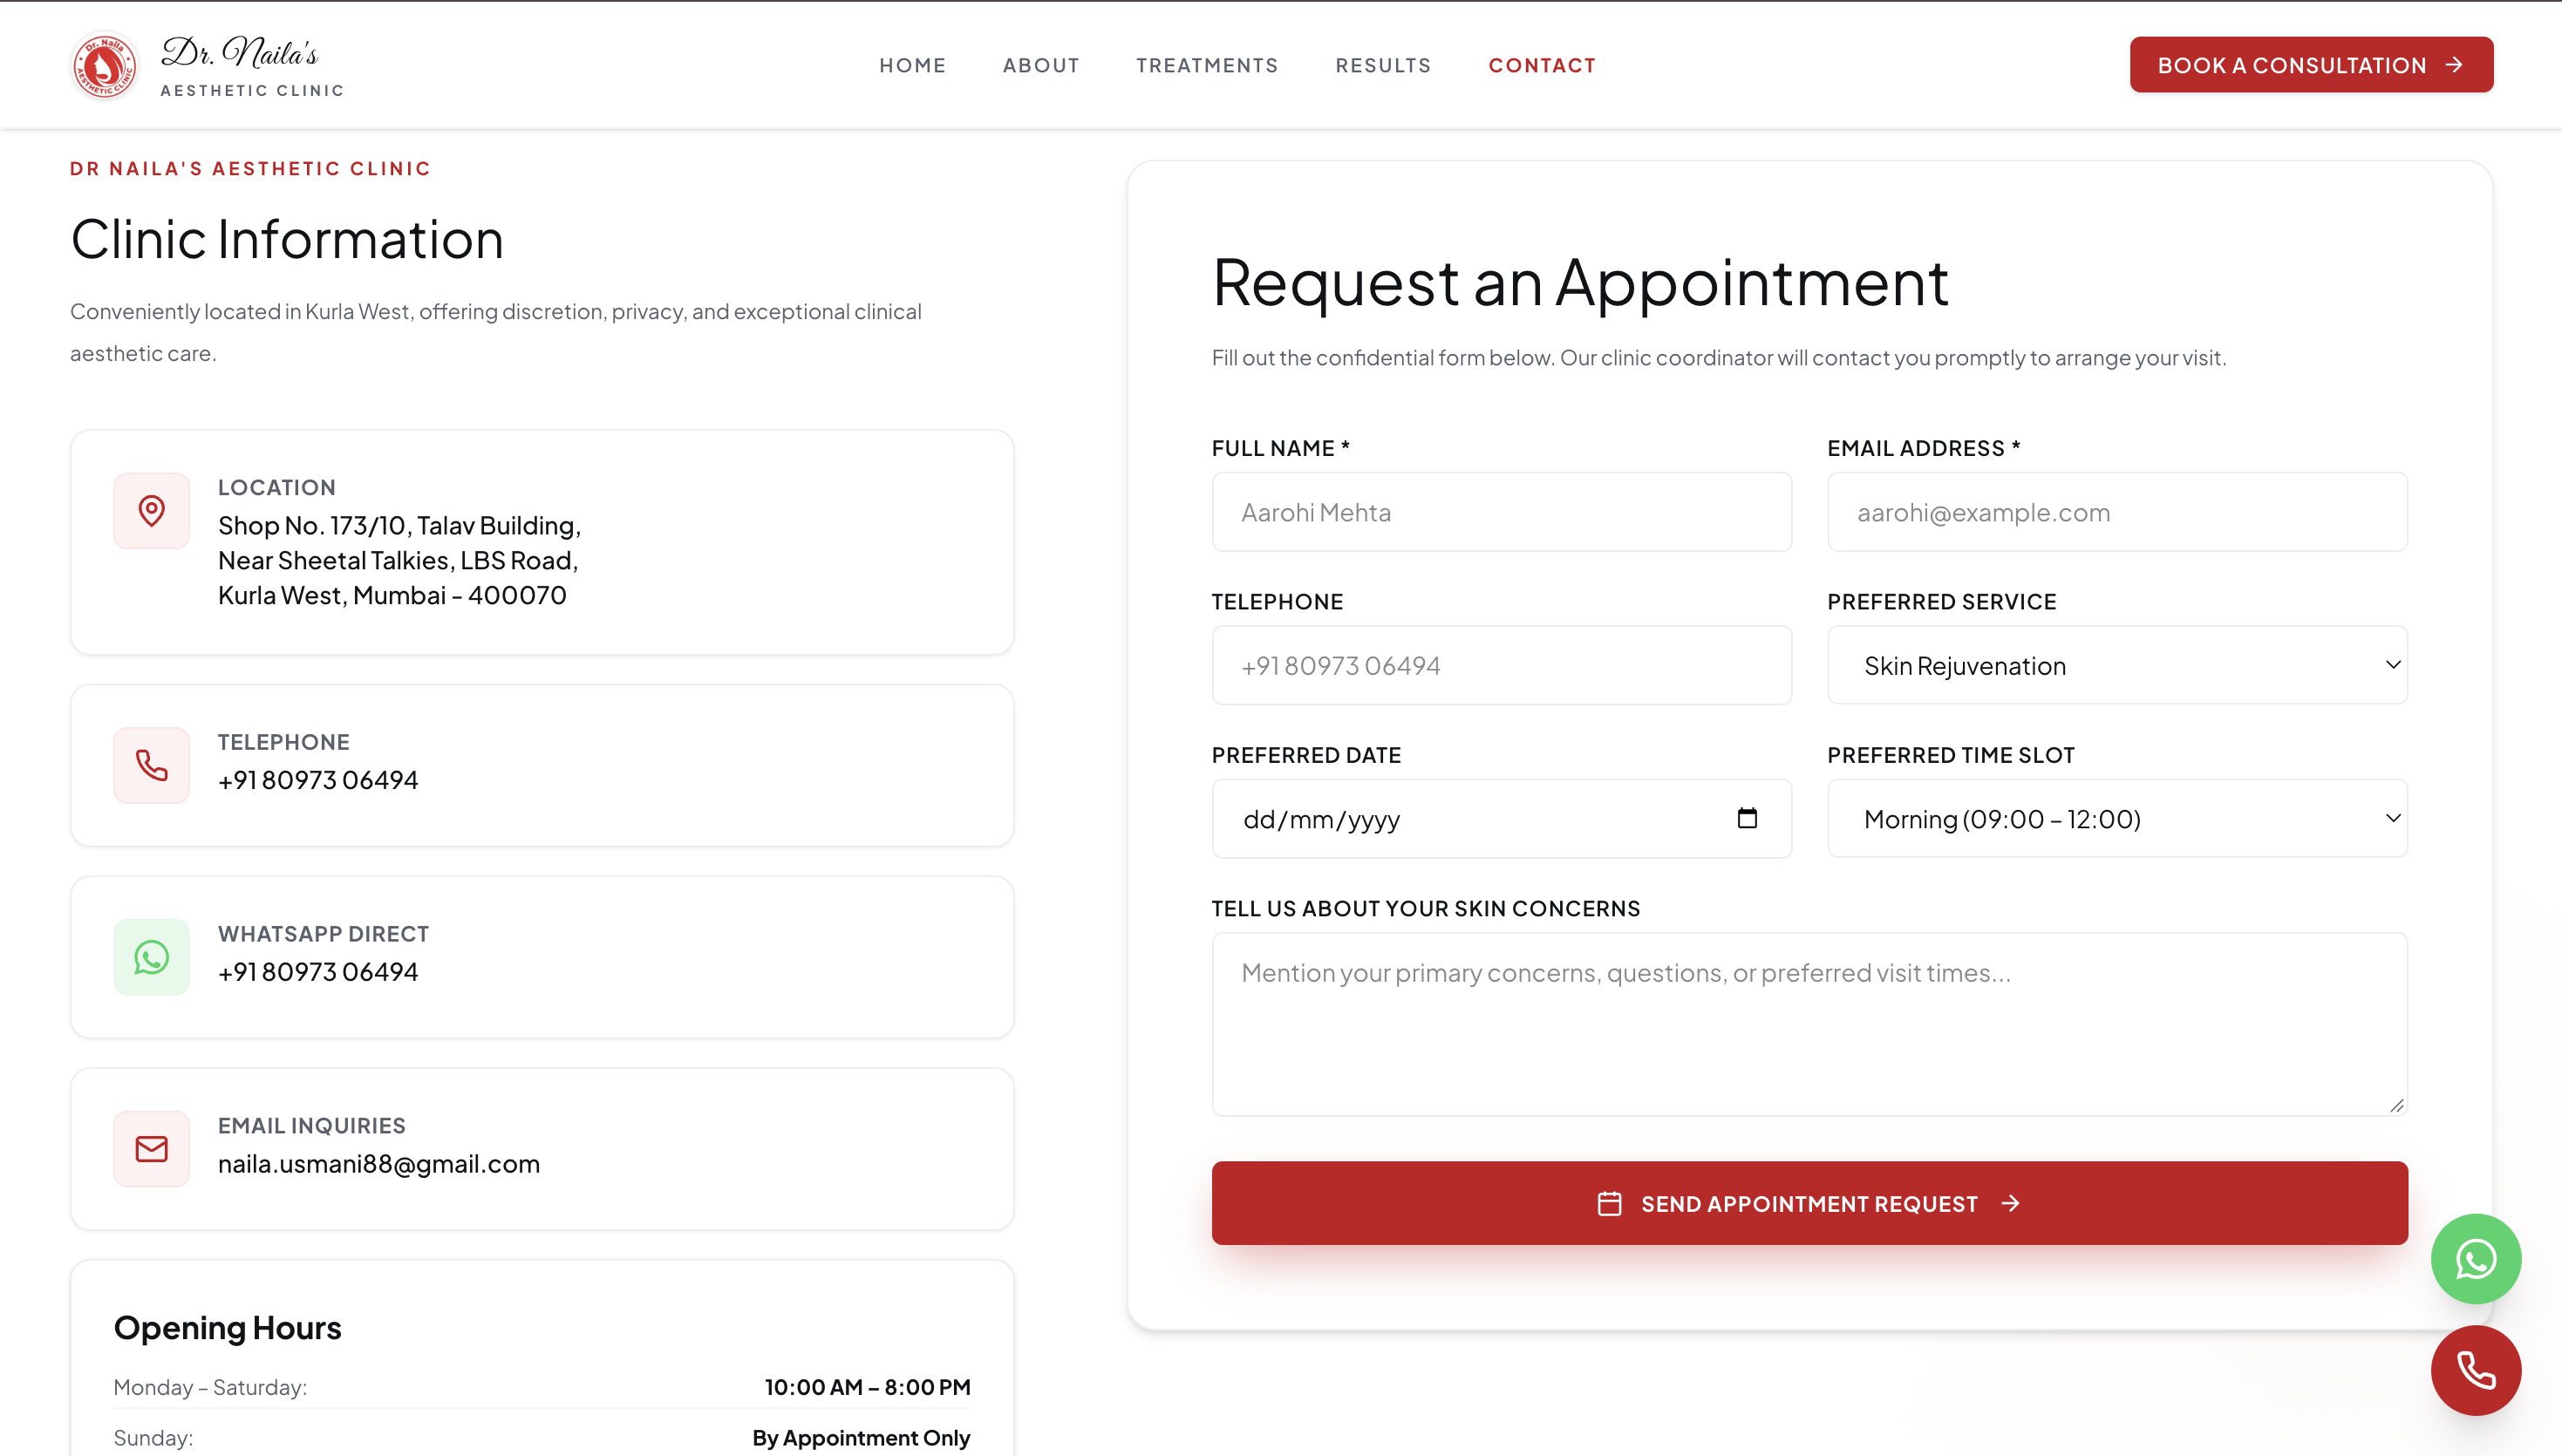The width and height of the screenshot is (2562, 1456).
Task: Open the Results nav link
Action: tap(1383, 65)
